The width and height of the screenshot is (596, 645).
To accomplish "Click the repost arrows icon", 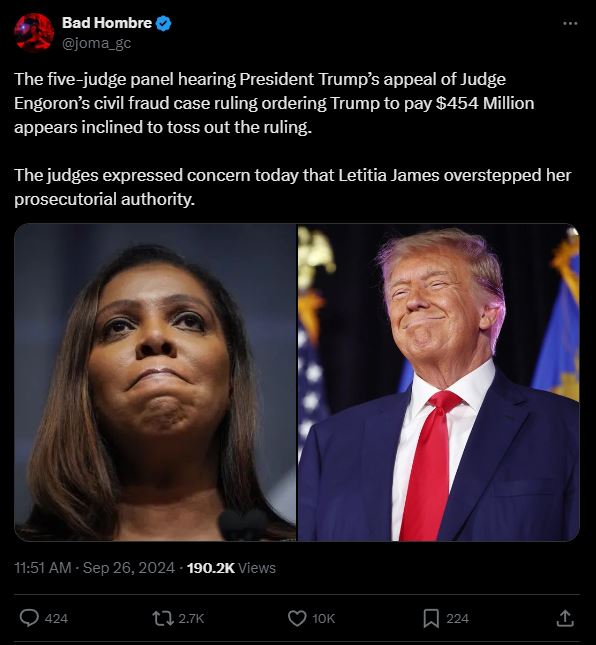I will [x=163, y=618].
